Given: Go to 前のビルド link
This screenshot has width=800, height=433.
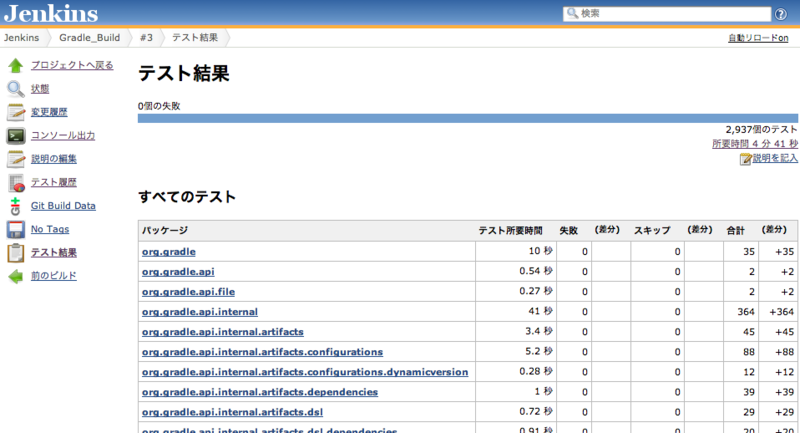Looking at the screenshot, I should (x=54, y=275).
